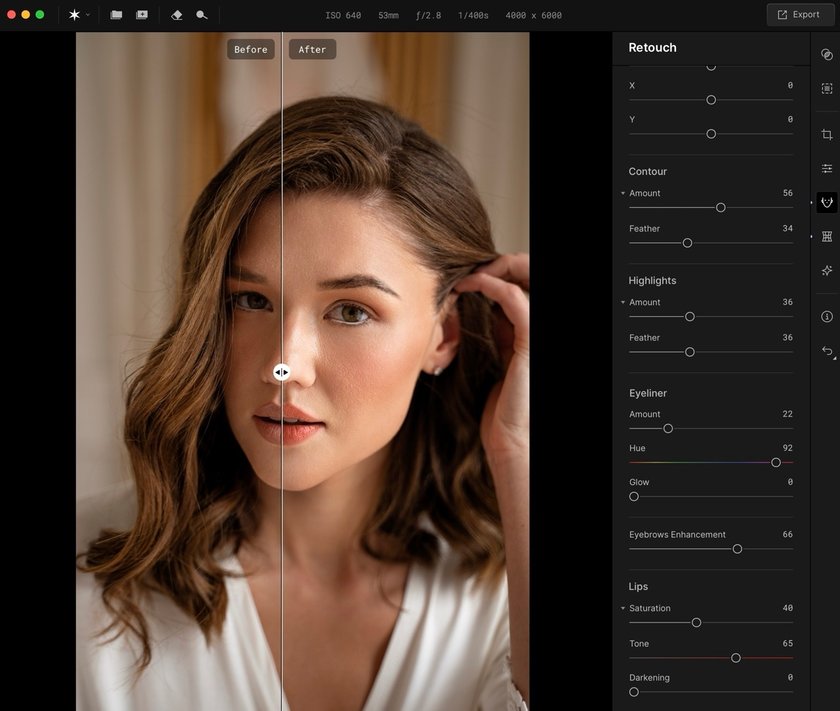Select the crop tool icon
Image resolution: width=840 pixels, height=711 pixels.
pos(827,134)
